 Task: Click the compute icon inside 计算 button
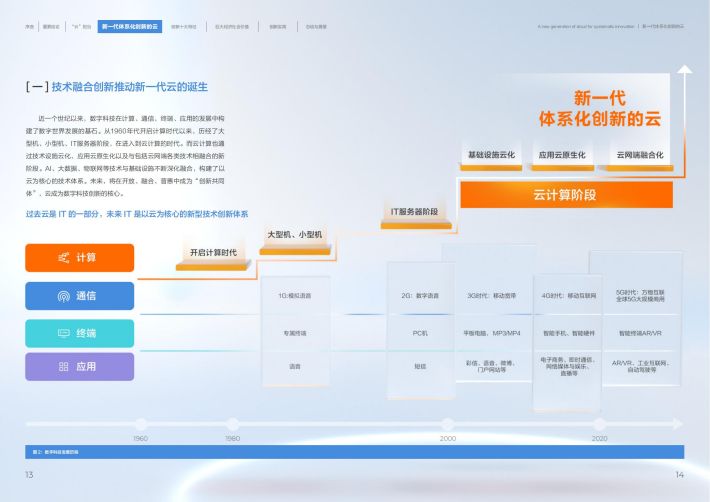coord(64,258)
